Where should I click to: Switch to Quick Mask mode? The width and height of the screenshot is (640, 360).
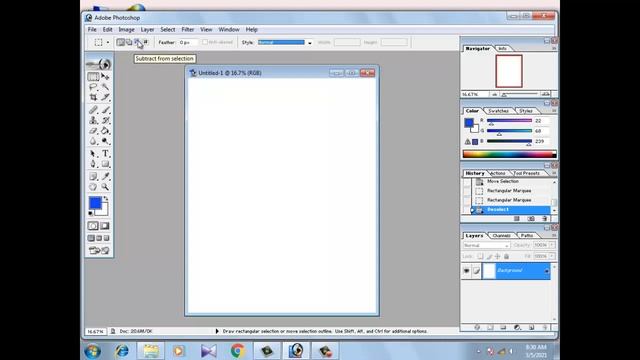point(105,226)
